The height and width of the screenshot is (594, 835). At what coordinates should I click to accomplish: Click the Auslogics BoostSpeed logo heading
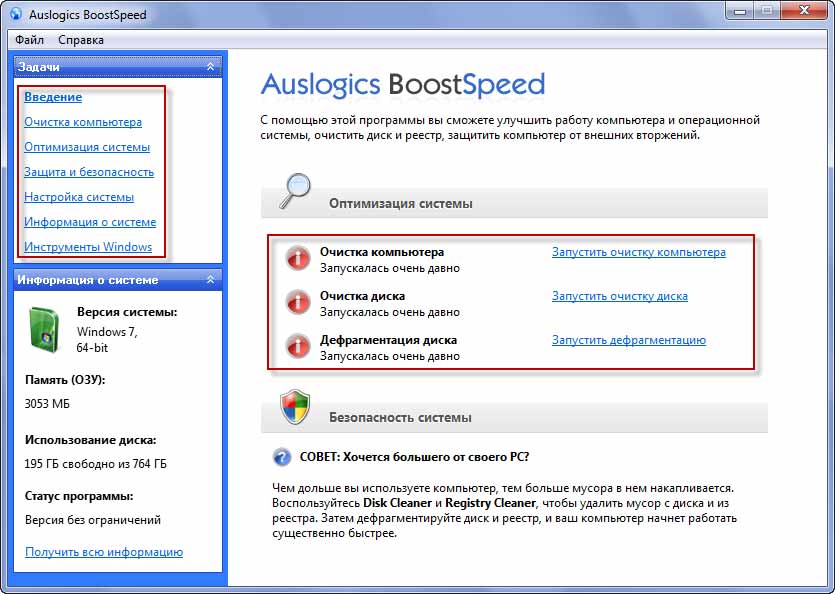click(403, 85)
